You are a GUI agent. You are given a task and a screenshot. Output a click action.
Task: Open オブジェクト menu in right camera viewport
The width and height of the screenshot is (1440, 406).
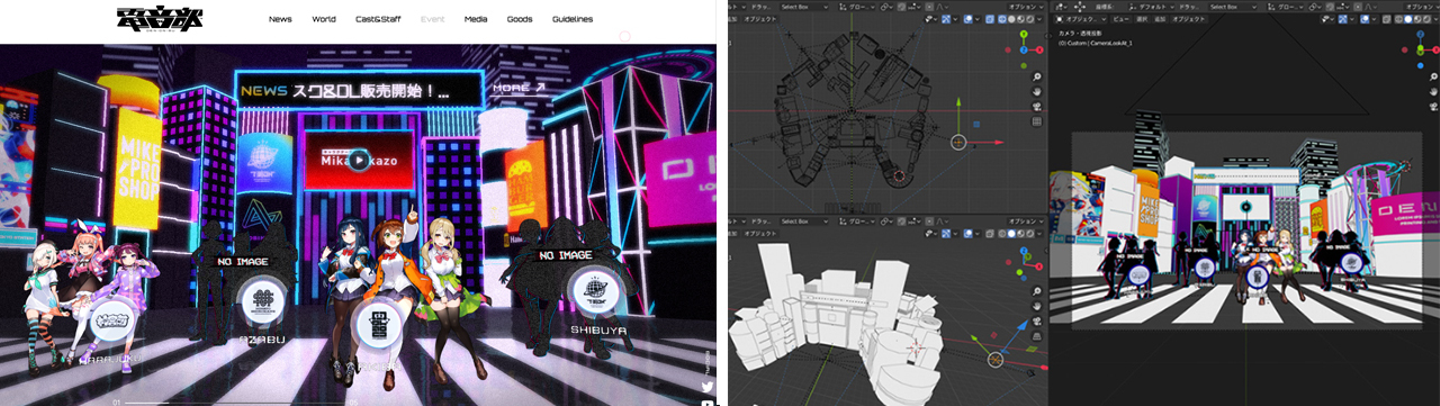tap(1189, 19)
